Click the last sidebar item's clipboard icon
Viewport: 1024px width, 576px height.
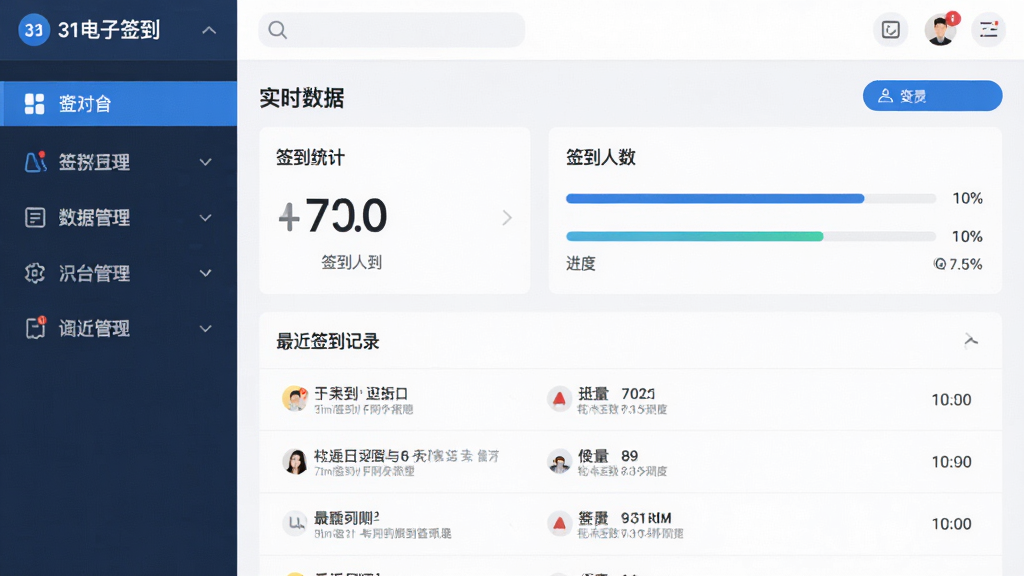tap(35, 328)
